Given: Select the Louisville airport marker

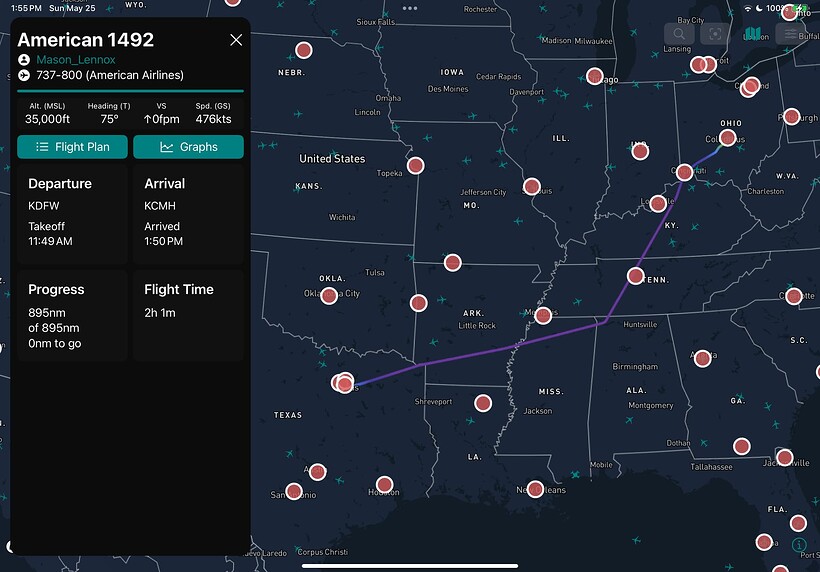Looking at the screenshot, I should (x=658, y=203).
